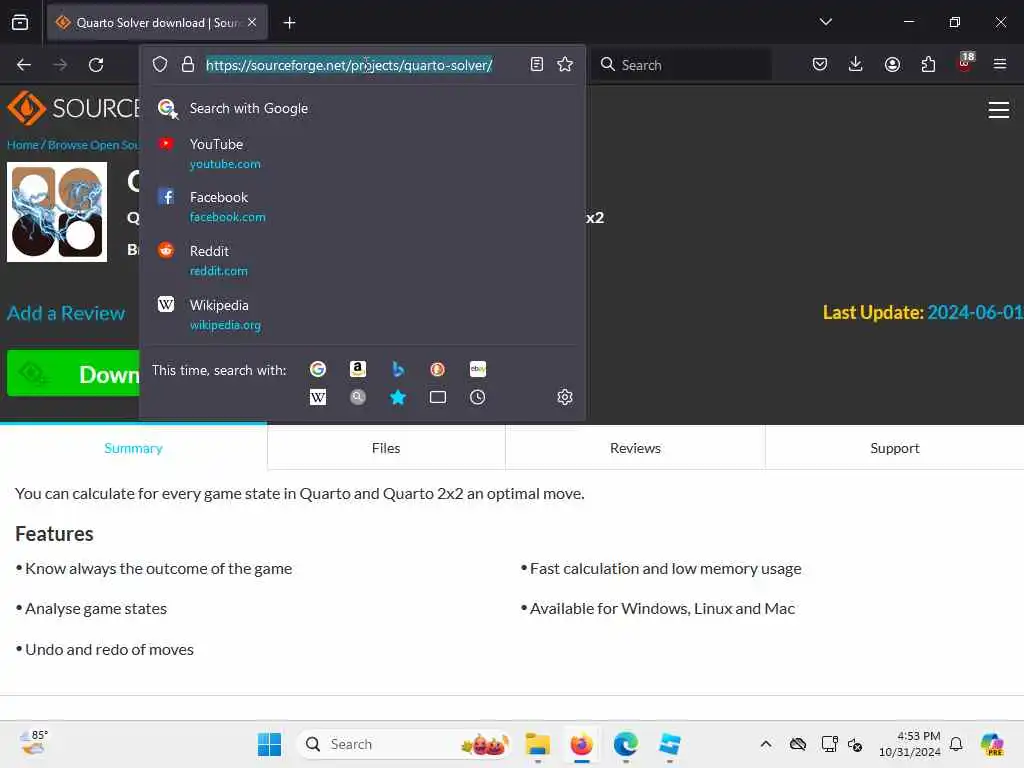This screenshot has height=768, width=1024.
Task: Open a new tab with plus
Action: pyautogui.click(x=289, y=23)
